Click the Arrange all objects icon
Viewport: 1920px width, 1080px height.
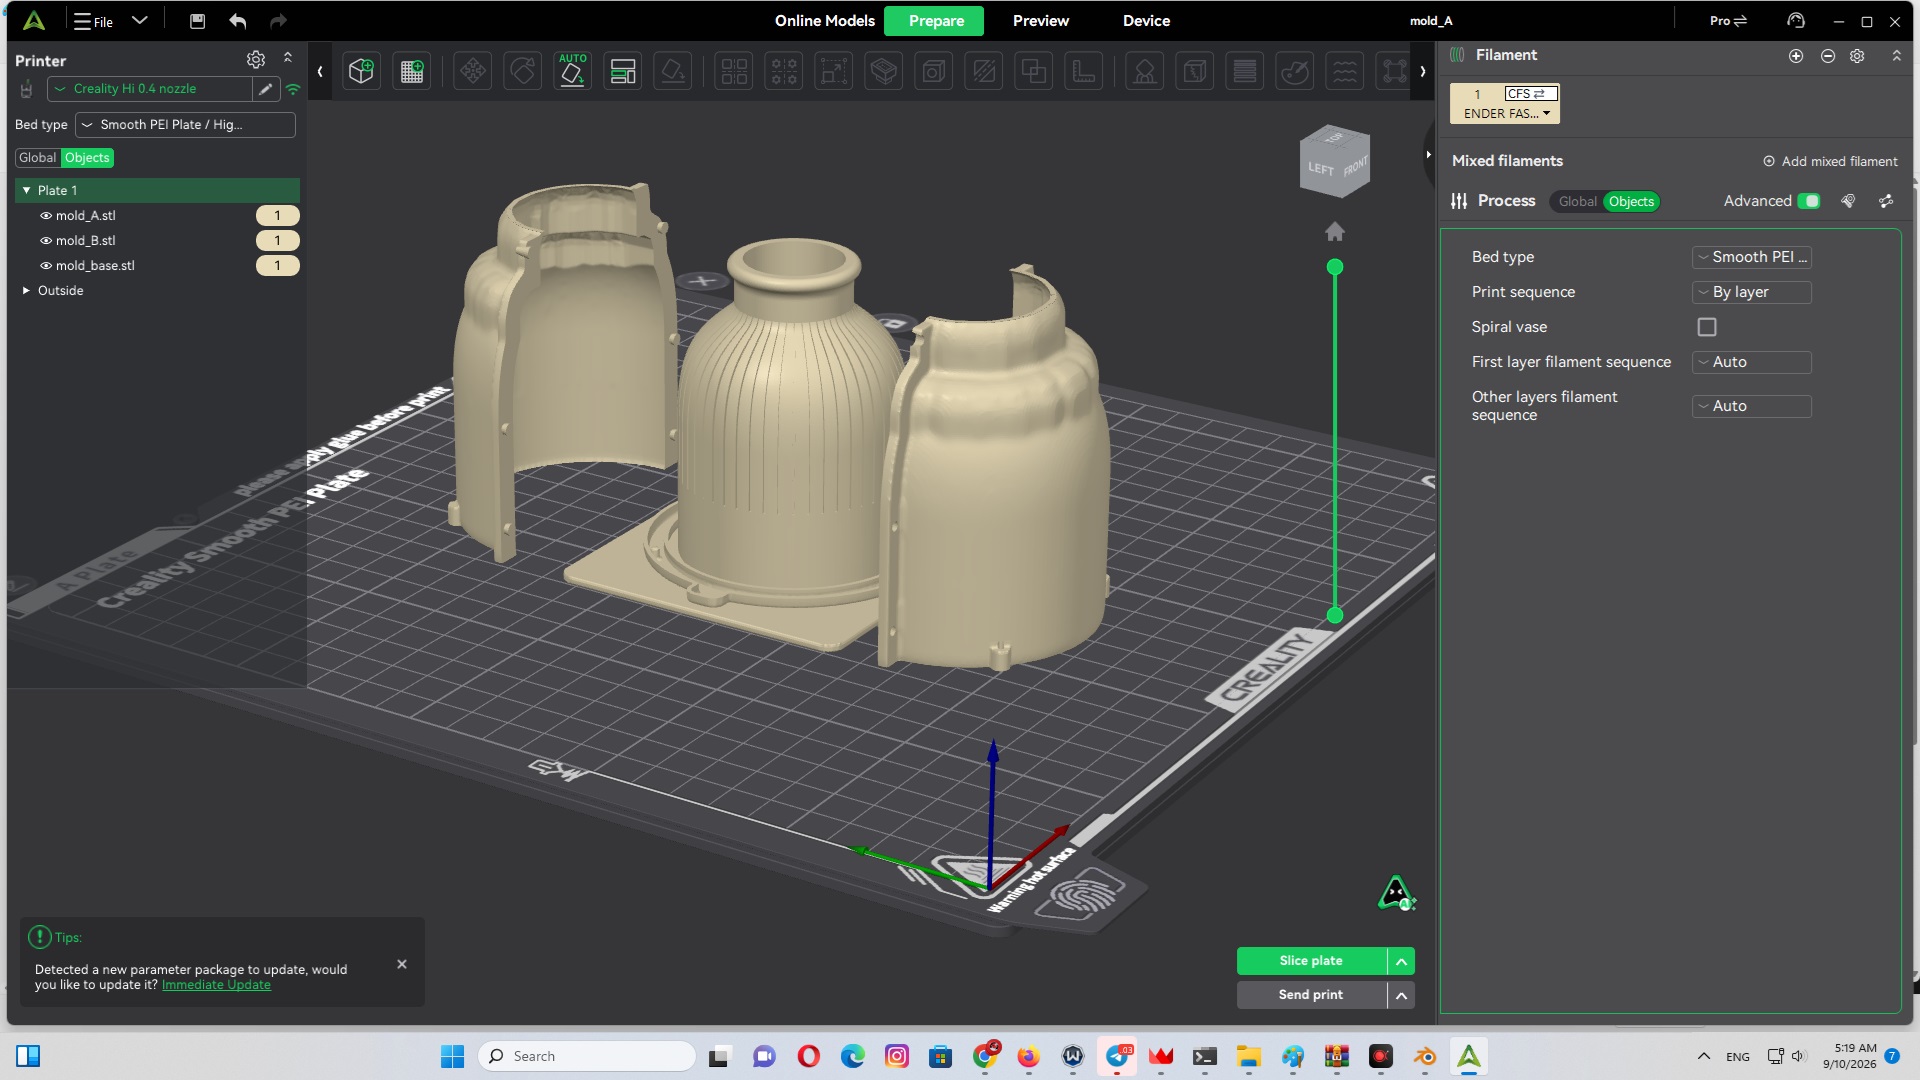point(623,71)
